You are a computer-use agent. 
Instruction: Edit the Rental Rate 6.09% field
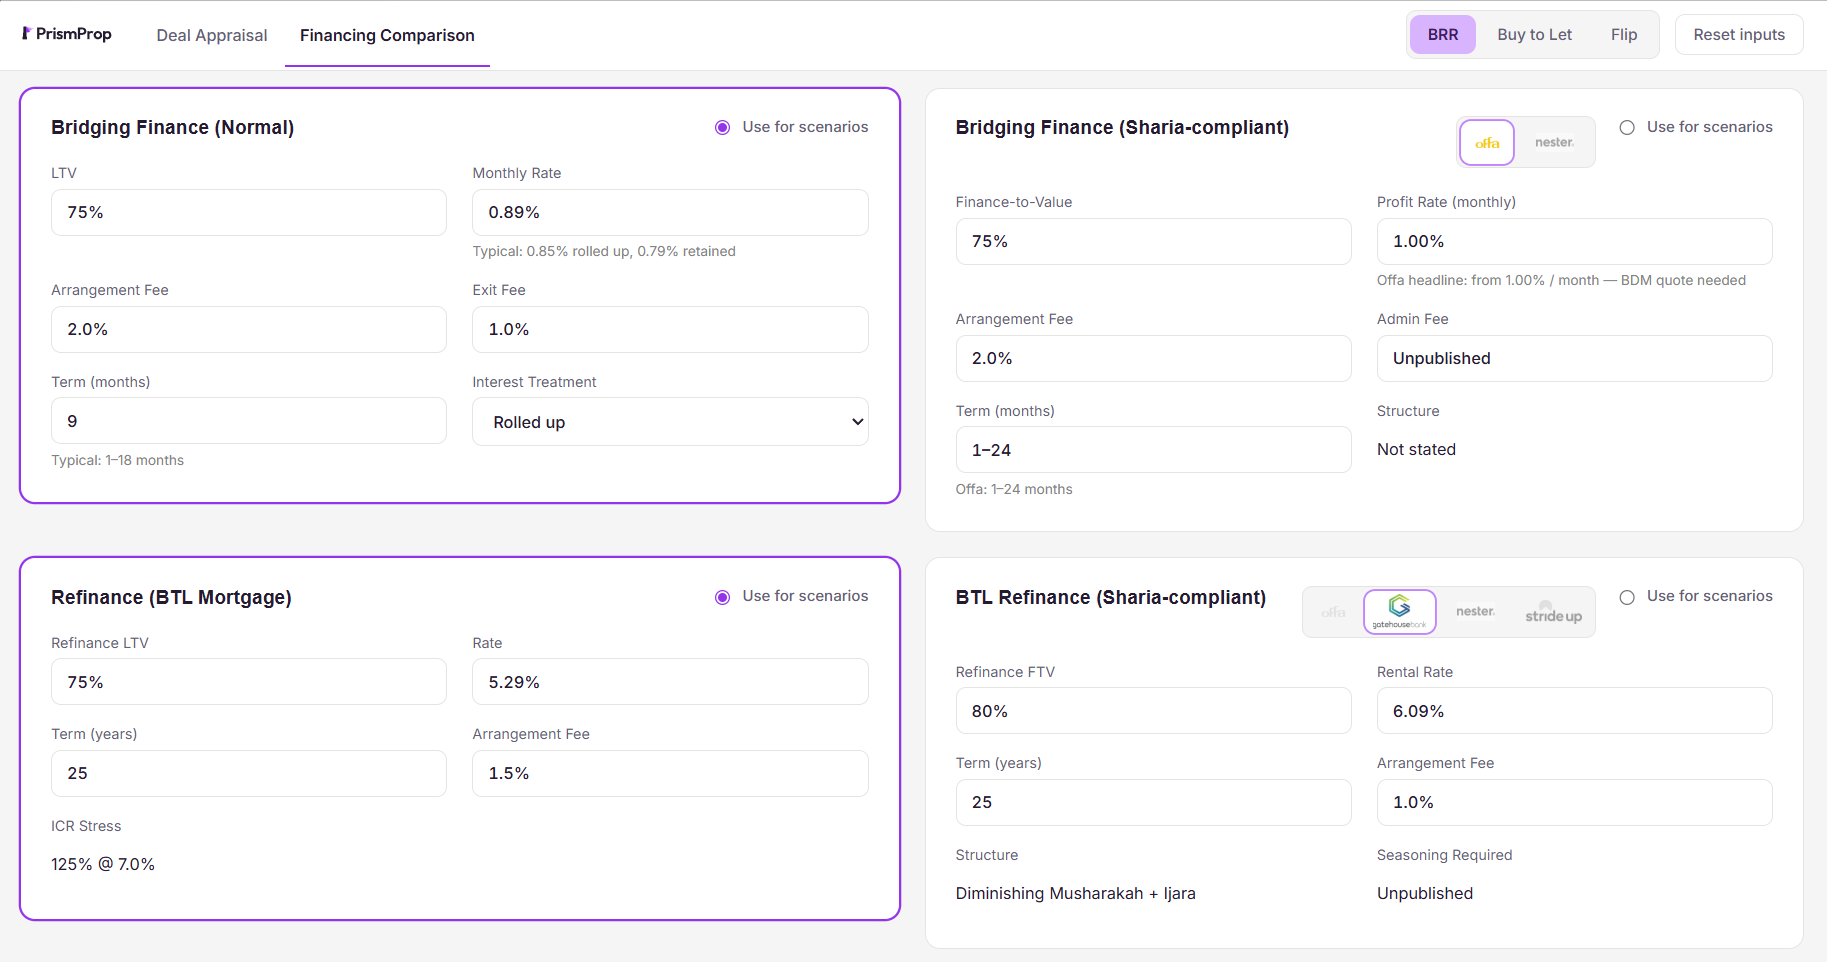click(1574, 711)
